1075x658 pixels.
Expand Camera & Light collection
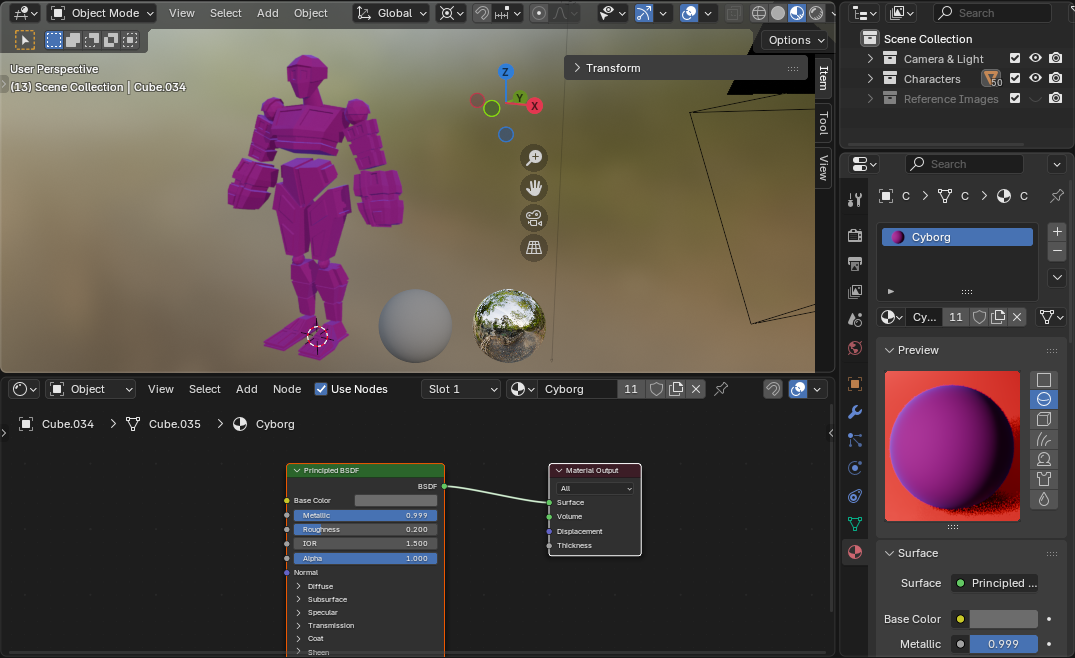870,59
